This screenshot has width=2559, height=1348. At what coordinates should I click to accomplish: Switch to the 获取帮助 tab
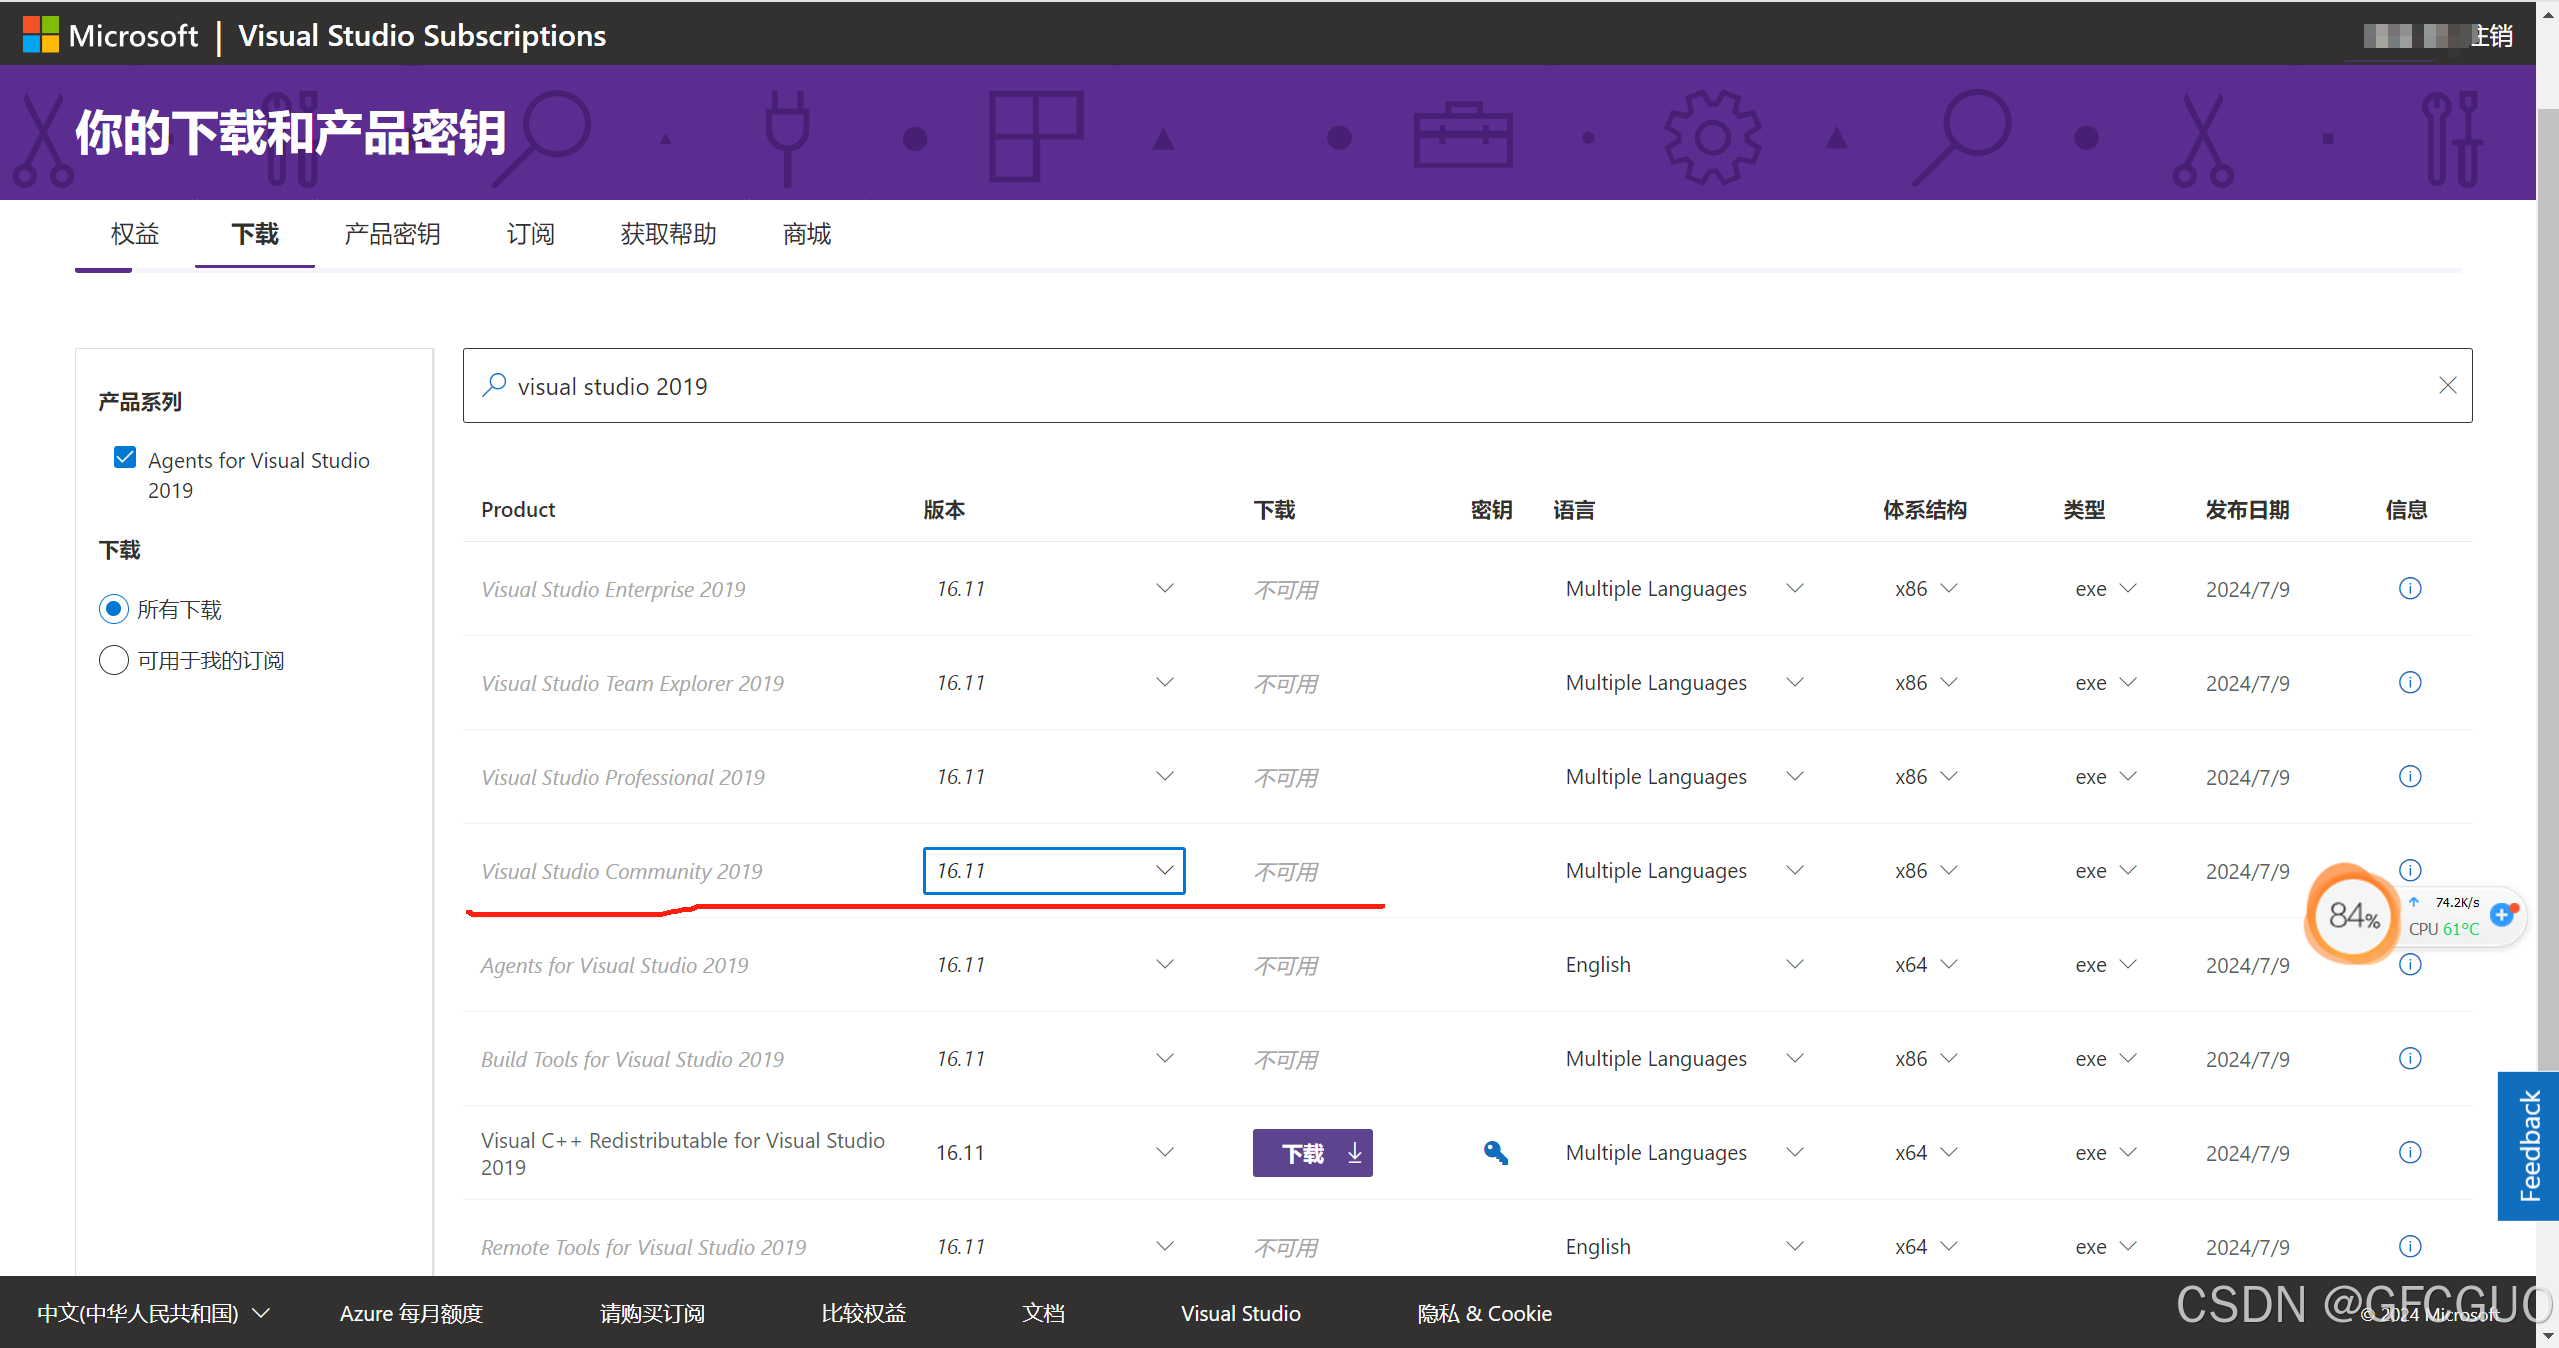coord(668,234)
